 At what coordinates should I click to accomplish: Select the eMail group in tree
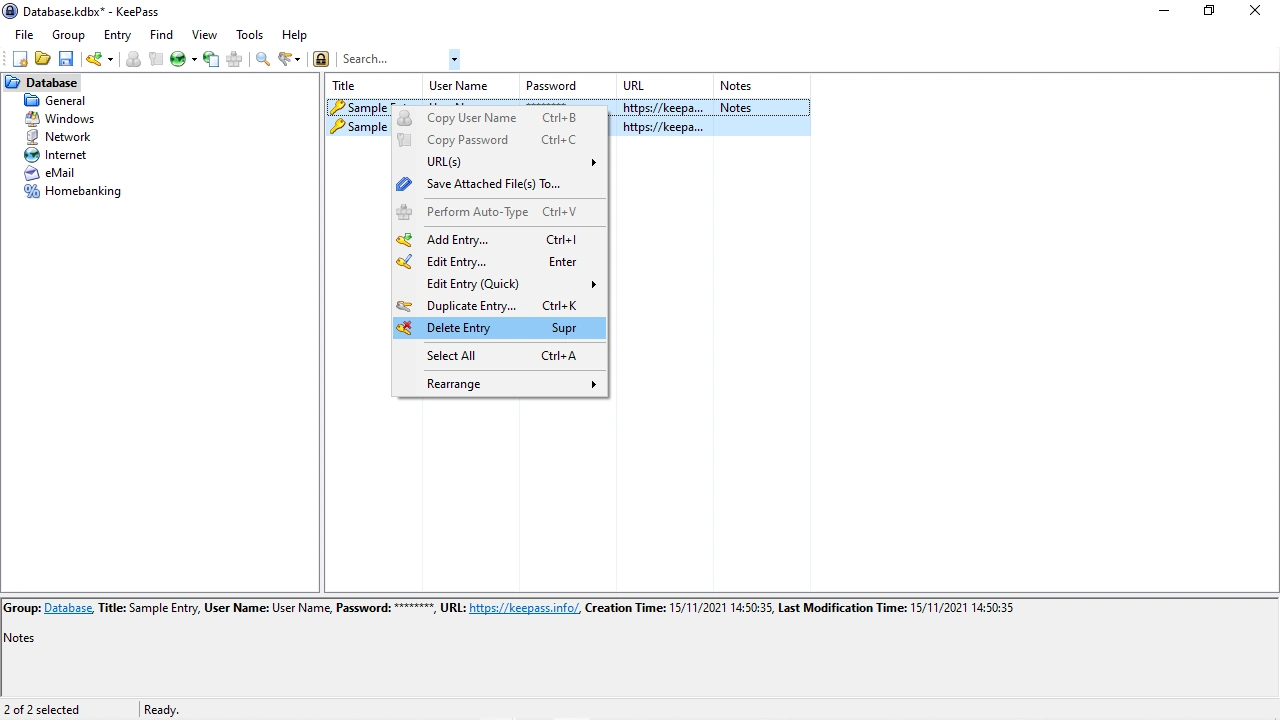click(x=59, y=173)
